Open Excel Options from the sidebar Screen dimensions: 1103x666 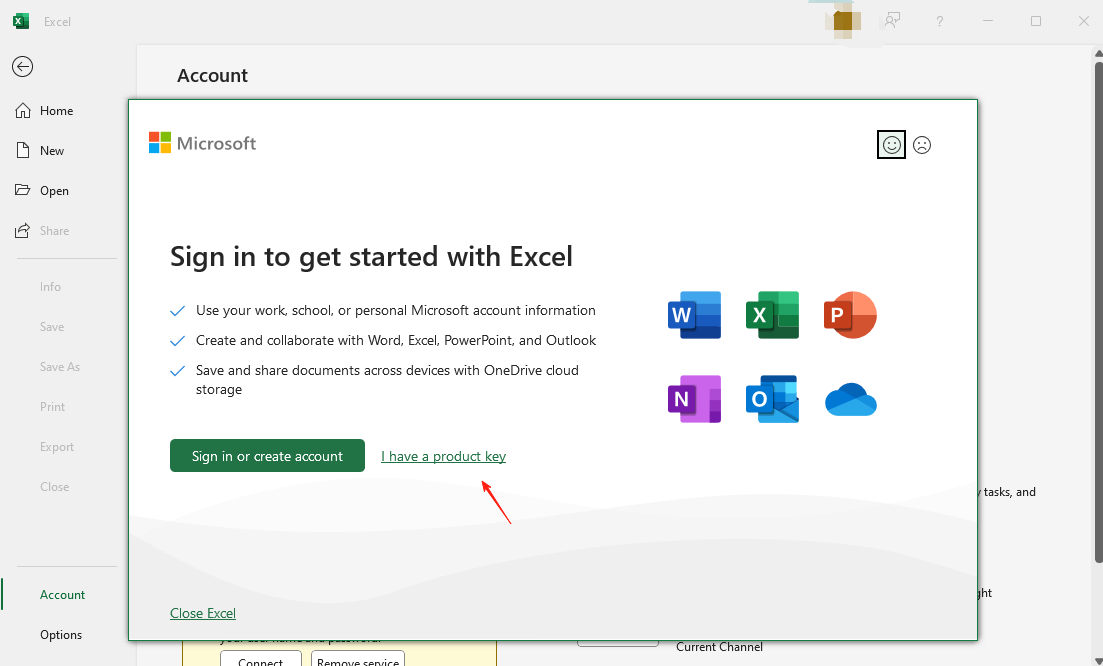pyautogui.click(x=61, y=634)
